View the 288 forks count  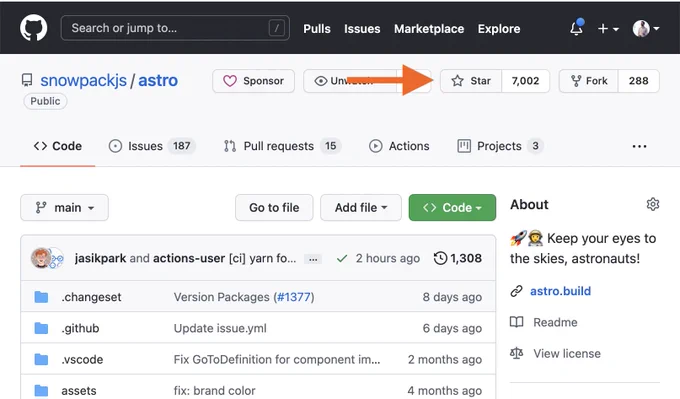[x=638, y=81]
